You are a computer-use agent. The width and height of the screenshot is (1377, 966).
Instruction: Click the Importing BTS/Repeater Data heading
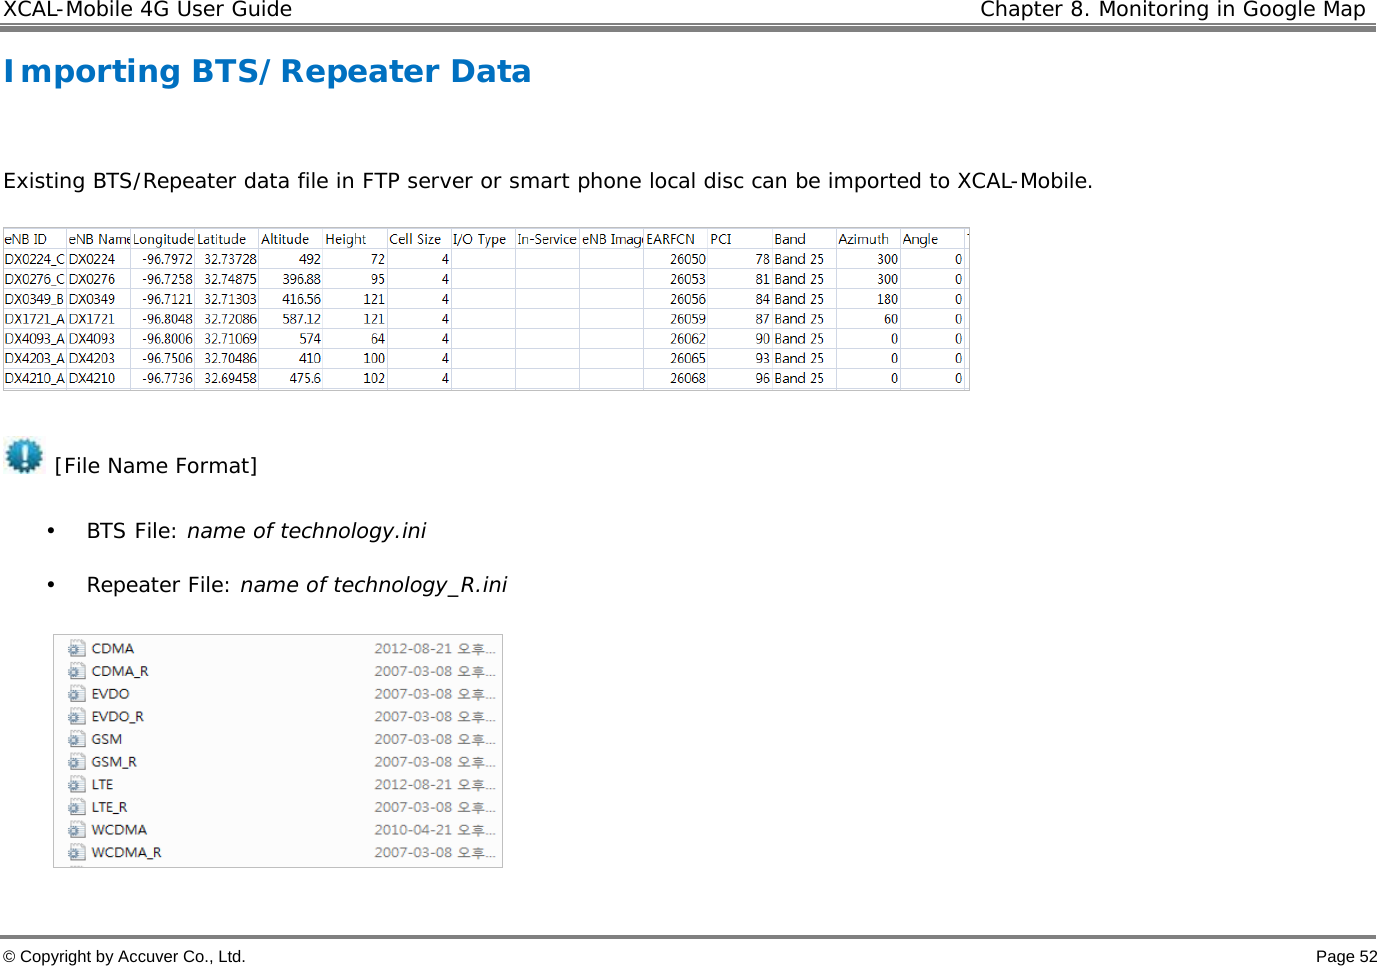click(267, 70)
